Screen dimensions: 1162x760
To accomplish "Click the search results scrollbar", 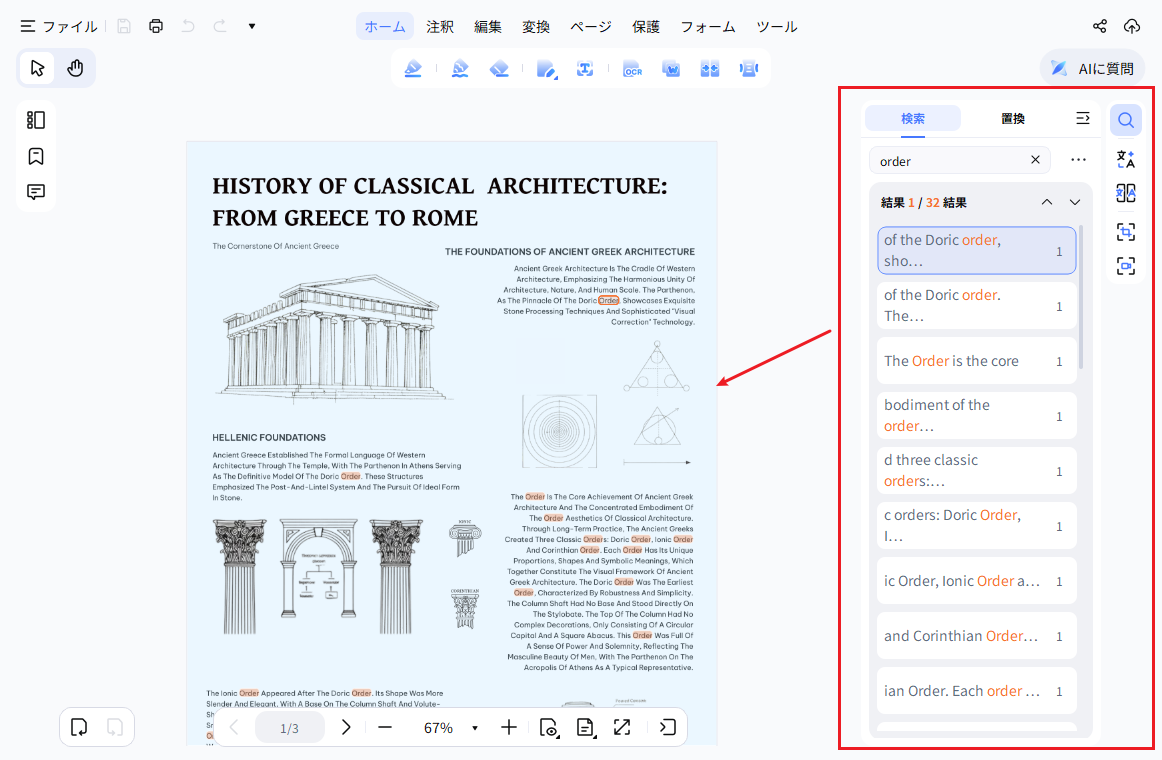I will click(x=1081, y=296).
